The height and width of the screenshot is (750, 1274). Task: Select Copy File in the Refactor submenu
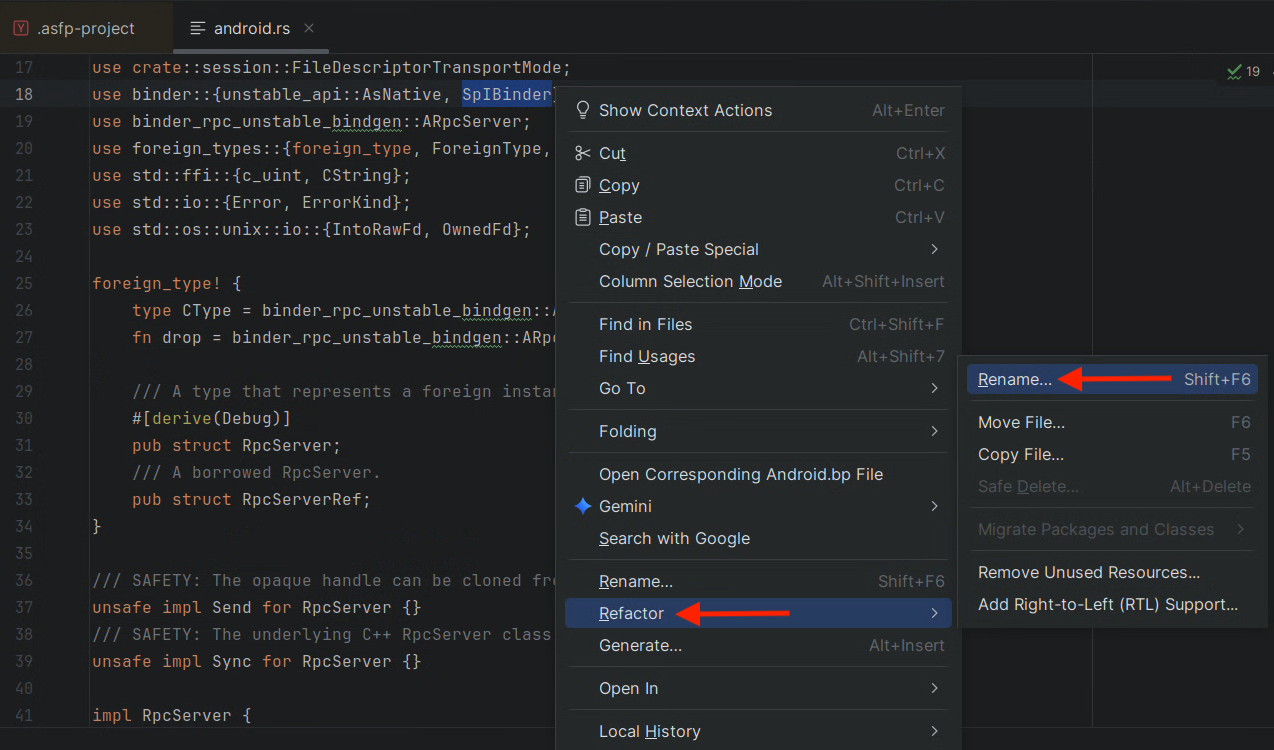pyautogui.click(x=1018, y=454)
